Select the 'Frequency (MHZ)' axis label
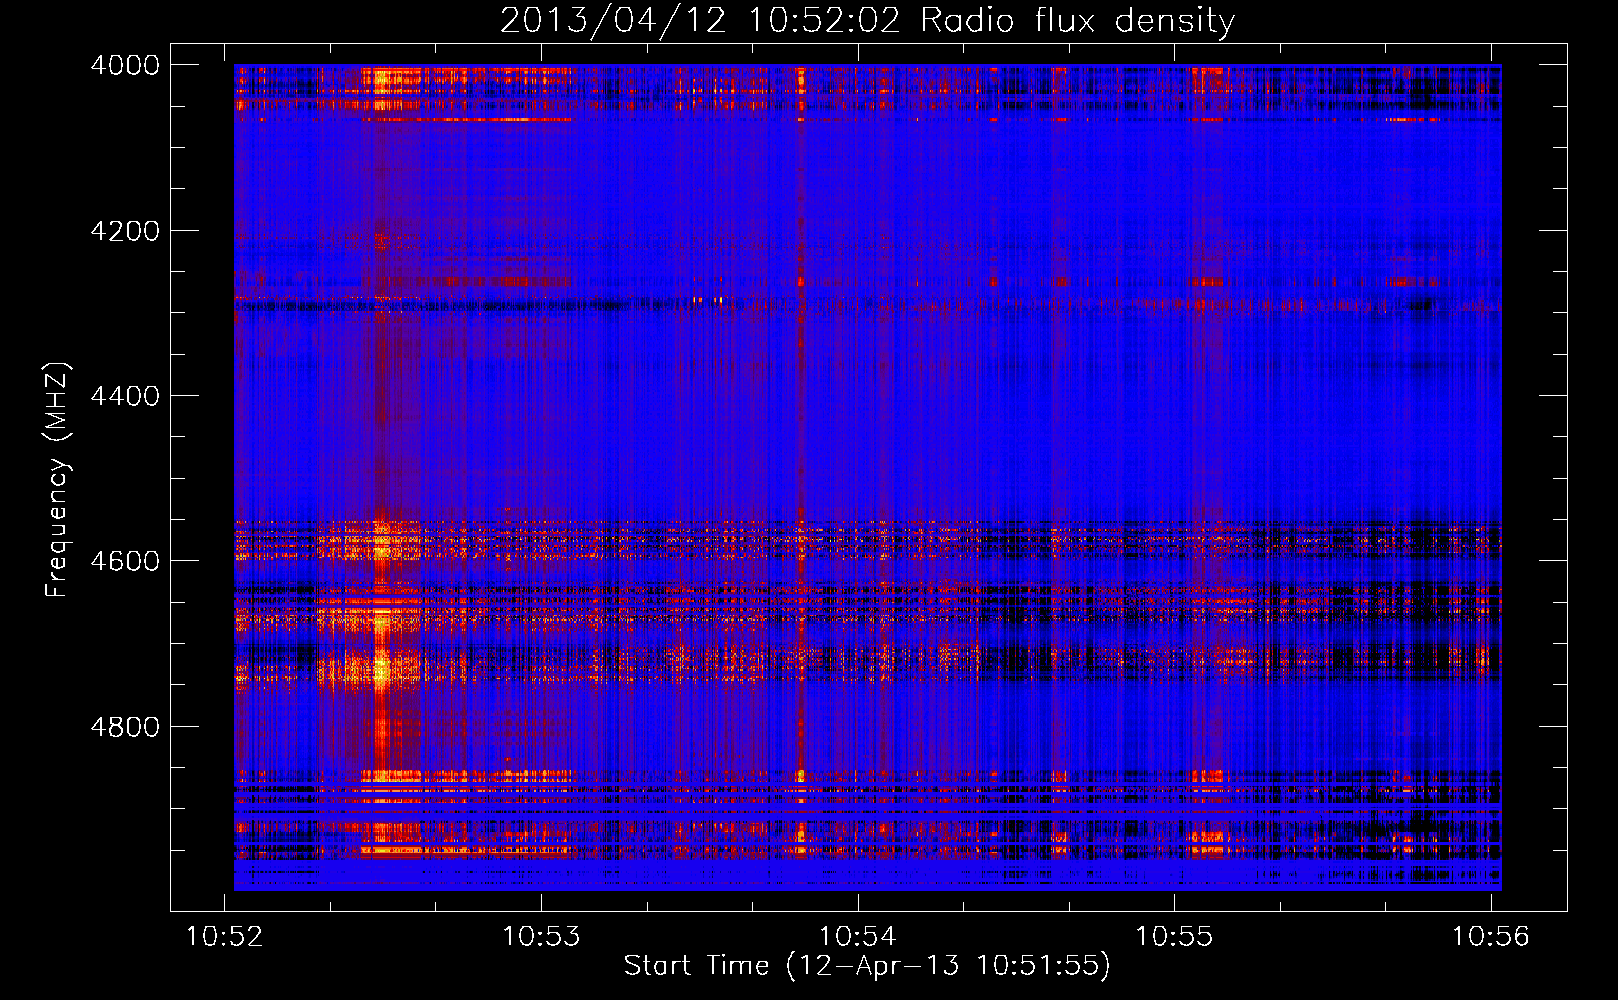1618x1000 pixels. coord(57,480)
